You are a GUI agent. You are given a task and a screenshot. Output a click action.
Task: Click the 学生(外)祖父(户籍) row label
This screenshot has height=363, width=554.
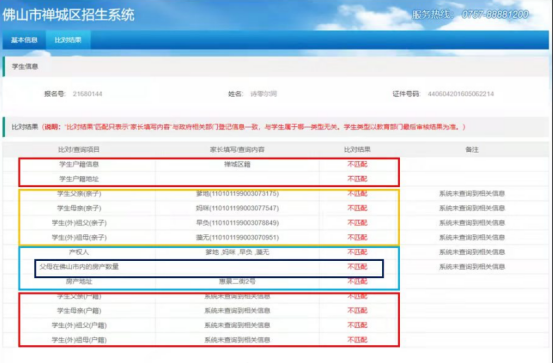click(x=79, y=325)
